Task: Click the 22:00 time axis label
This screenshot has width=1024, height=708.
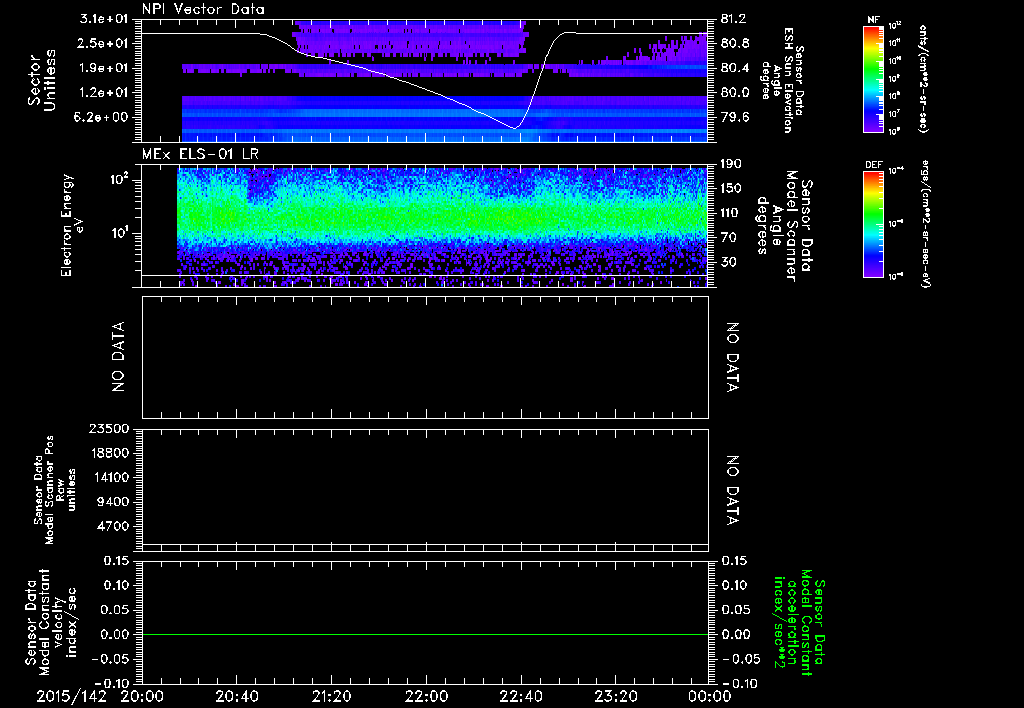Action: click(426, 695)
